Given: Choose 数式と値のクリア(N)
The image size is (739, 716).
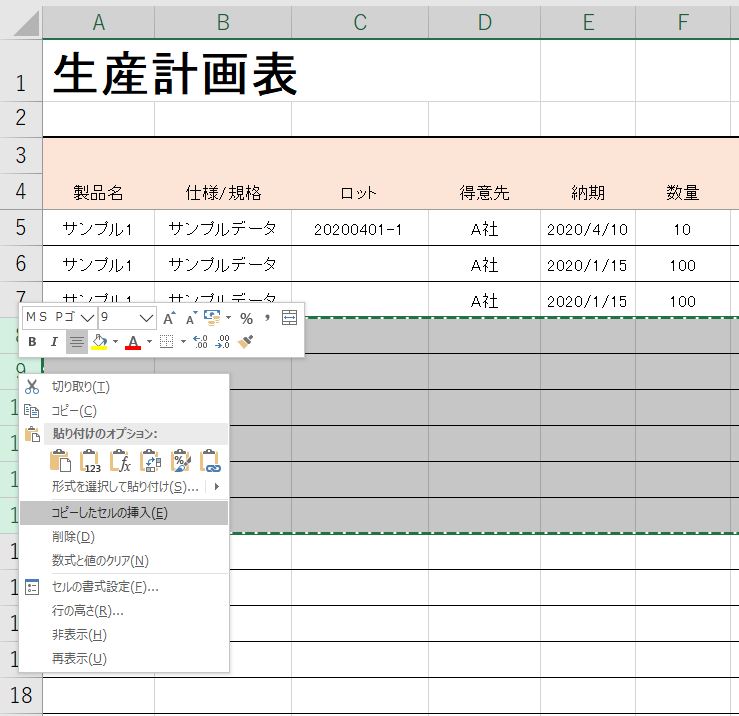Looking at the screenshot, I should coord(123,560).
